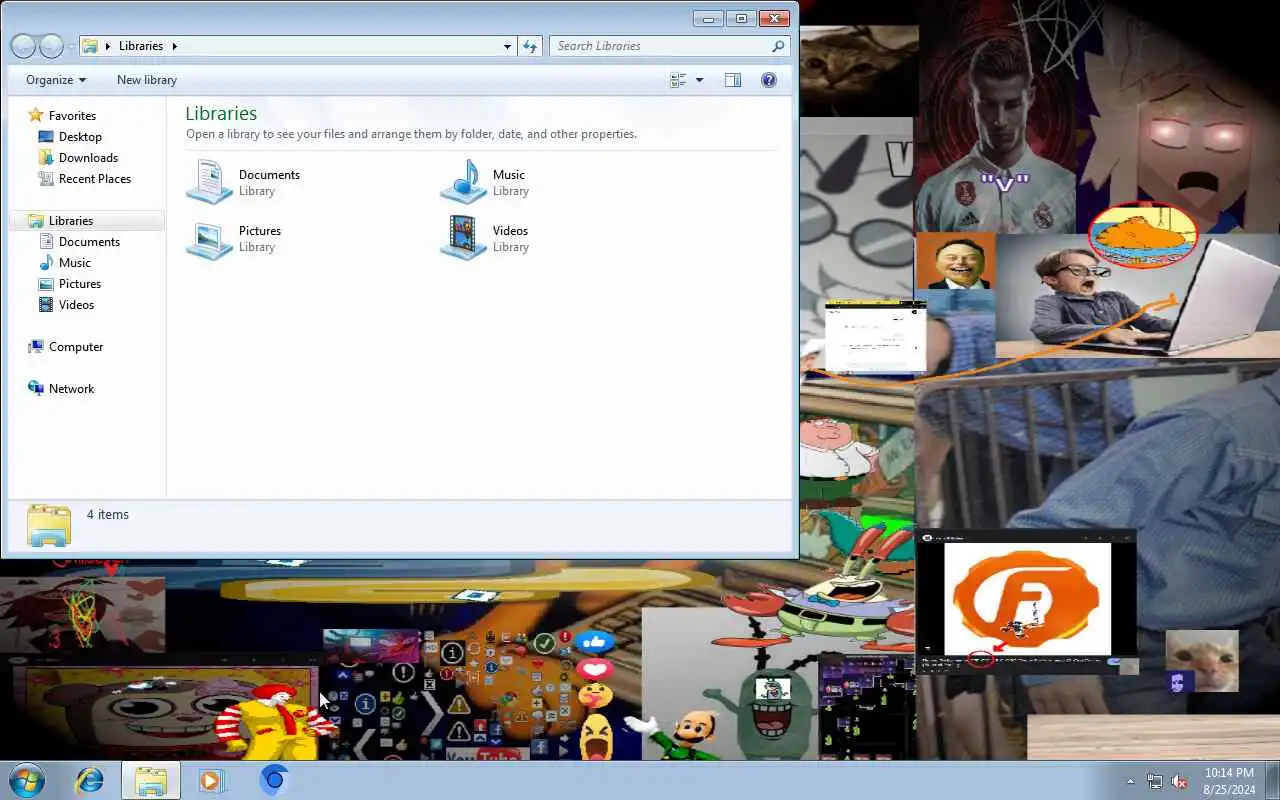
Task: Click the New library button
Action: [x=147, y=80]
